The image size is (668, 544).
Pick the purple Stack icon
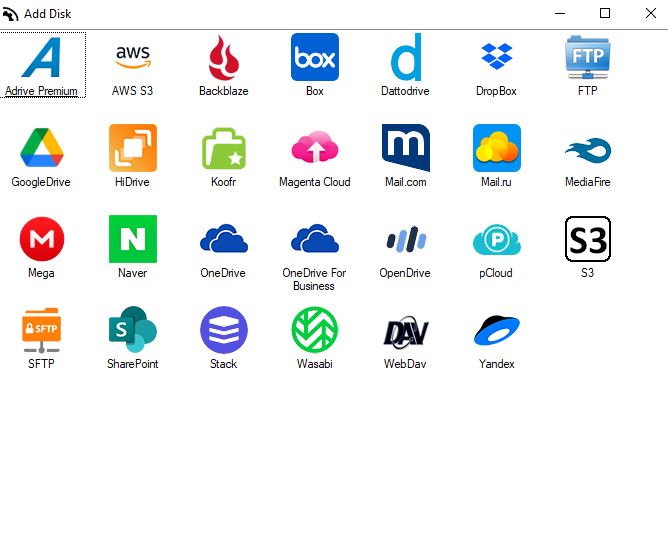(x=224, y=330)
